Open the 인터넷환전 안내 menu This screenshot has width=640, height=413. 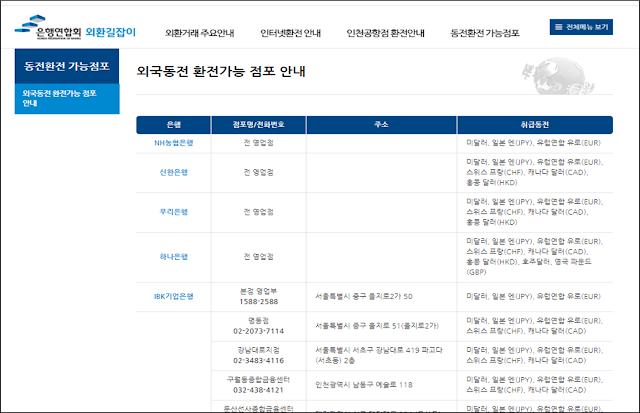pyautogui.click(x=291, y=33)
